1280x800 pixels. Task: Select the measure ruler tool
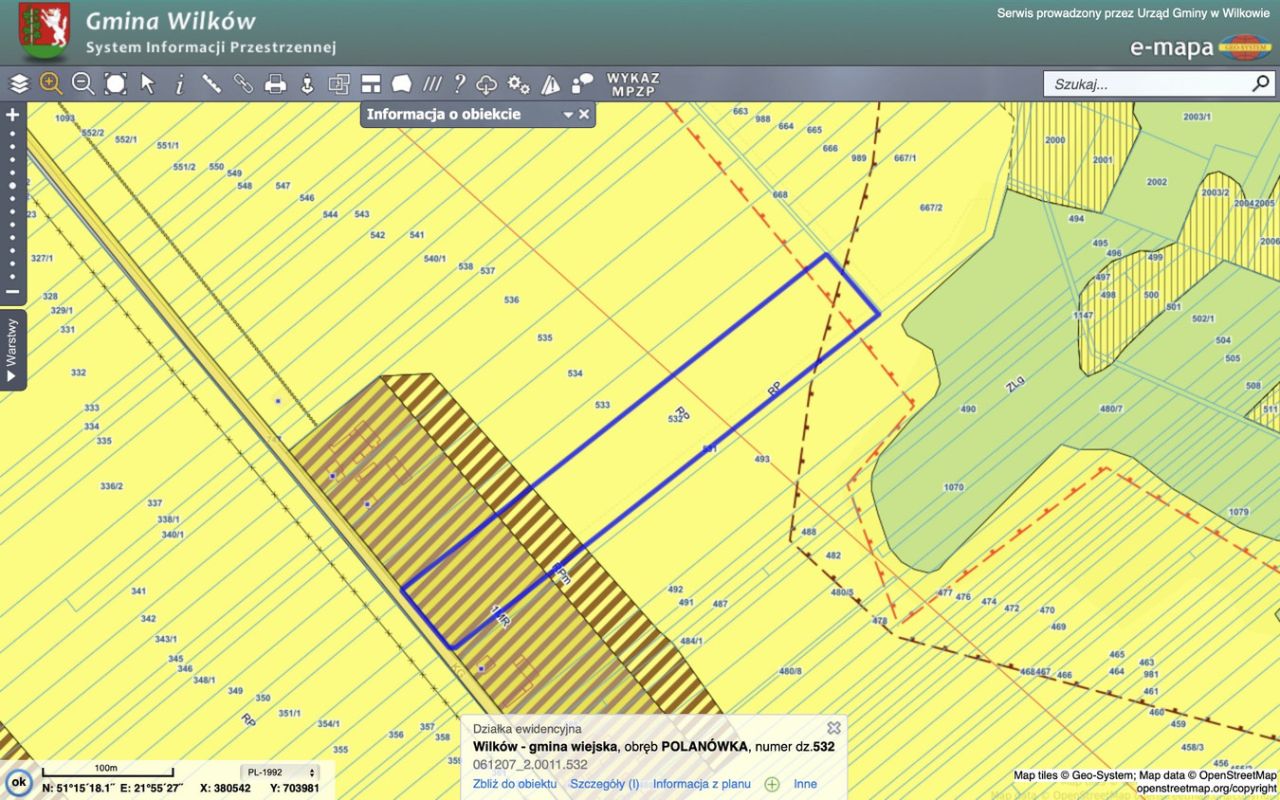pos(211,84)
